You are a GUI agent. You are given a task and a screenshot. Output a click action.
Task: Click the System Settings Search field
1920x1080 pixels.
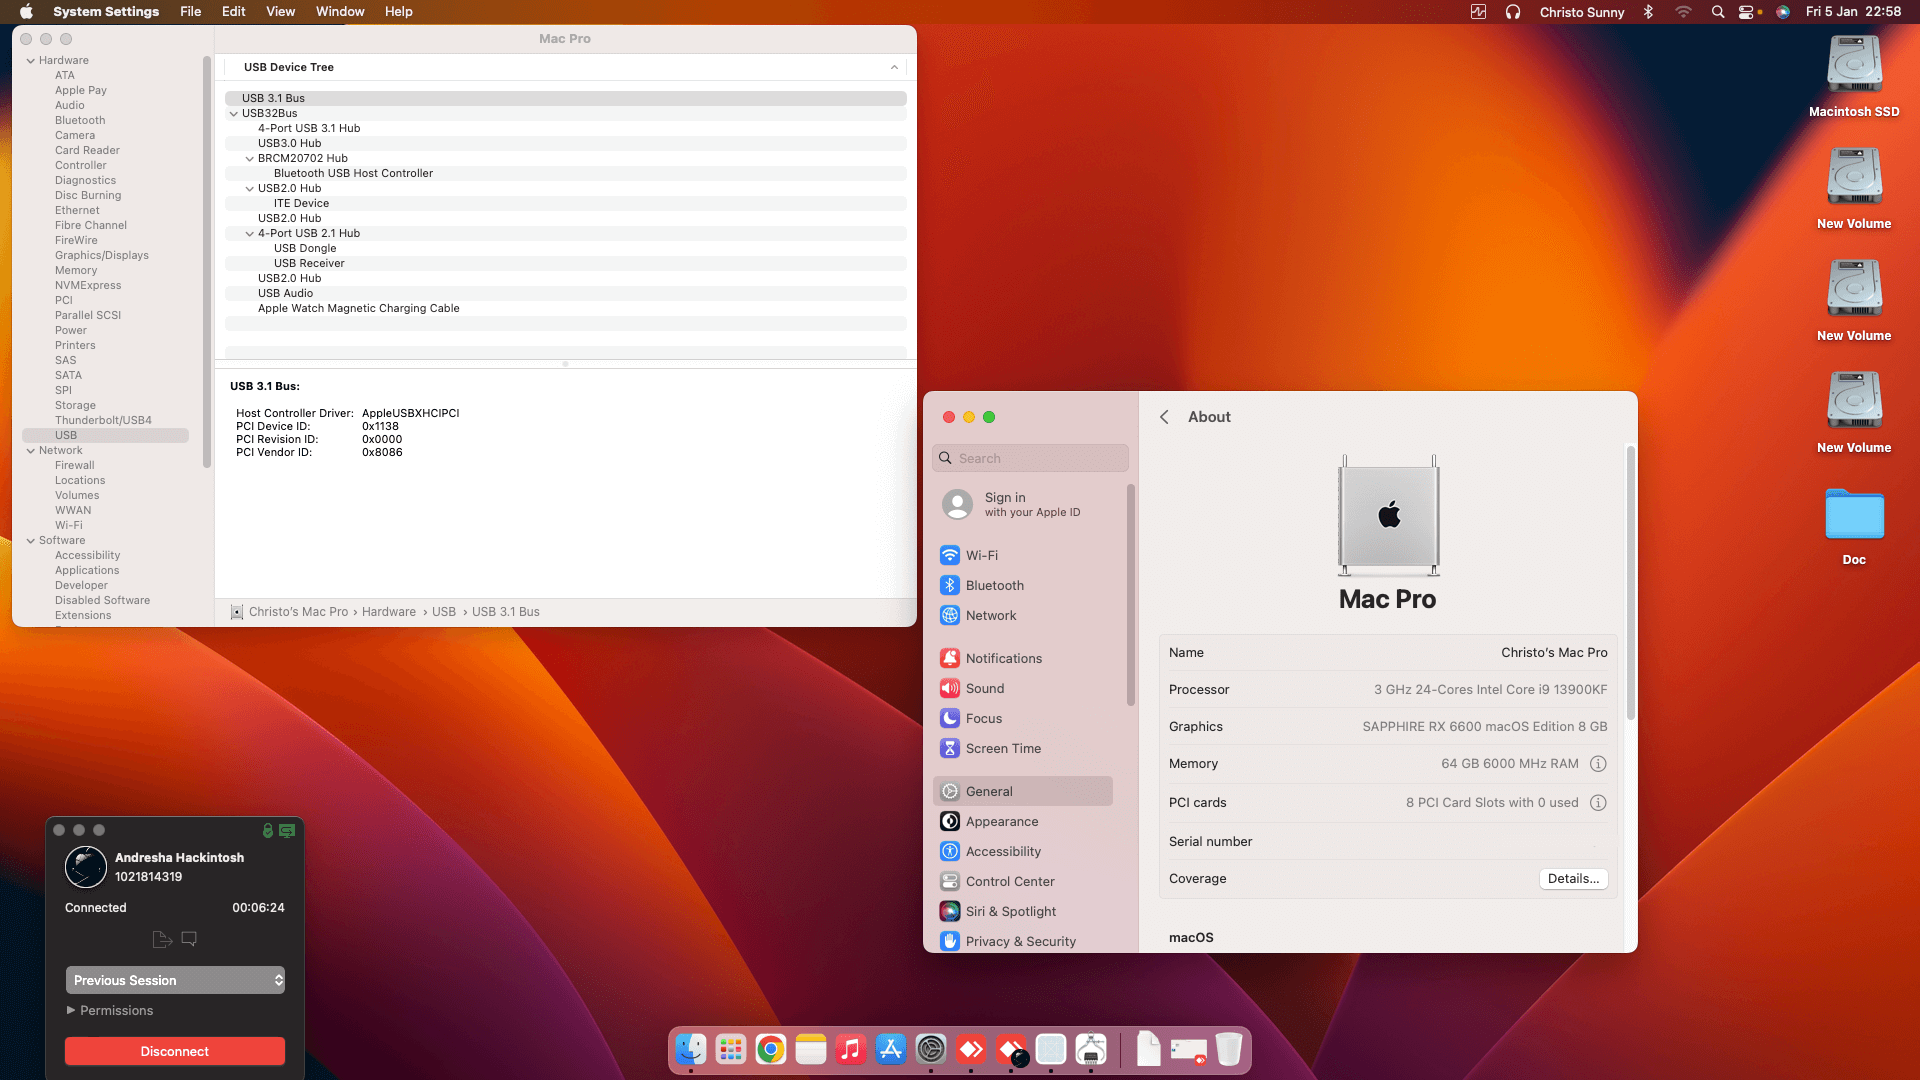point(1030,458)
